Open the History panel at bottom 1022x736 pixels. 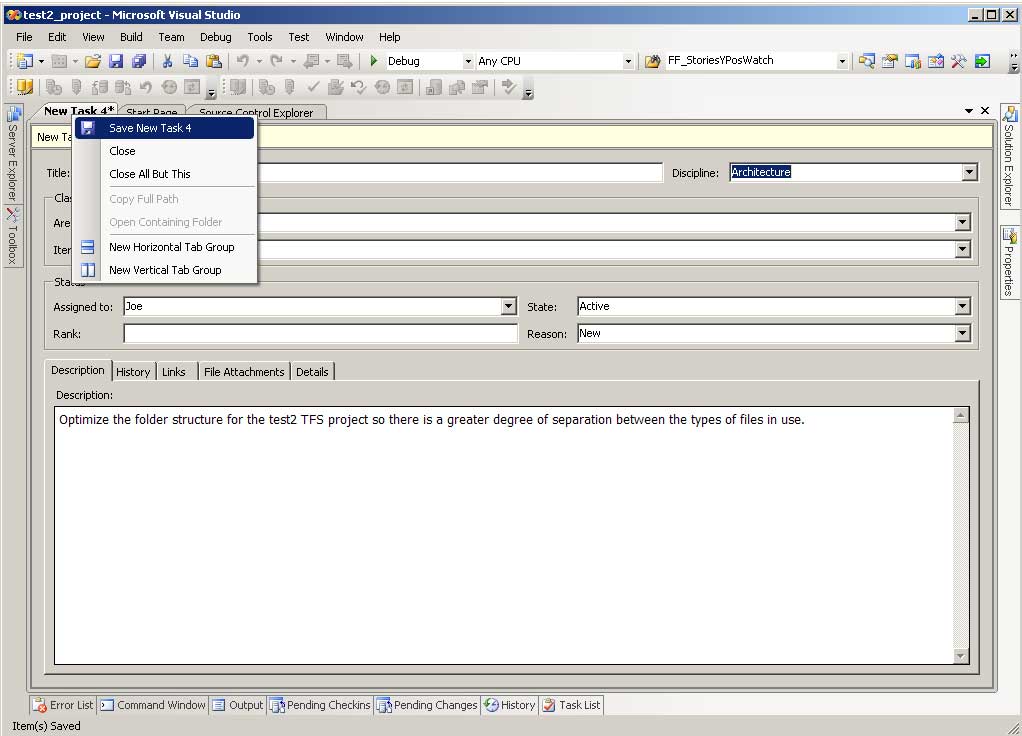pos(510,705)
